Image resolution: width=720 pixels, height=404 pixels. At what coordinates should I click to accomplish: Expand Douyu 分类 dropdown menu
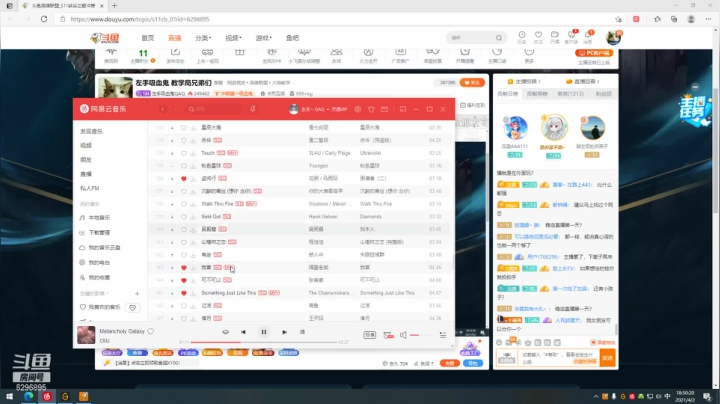click(x=203, y=38)
